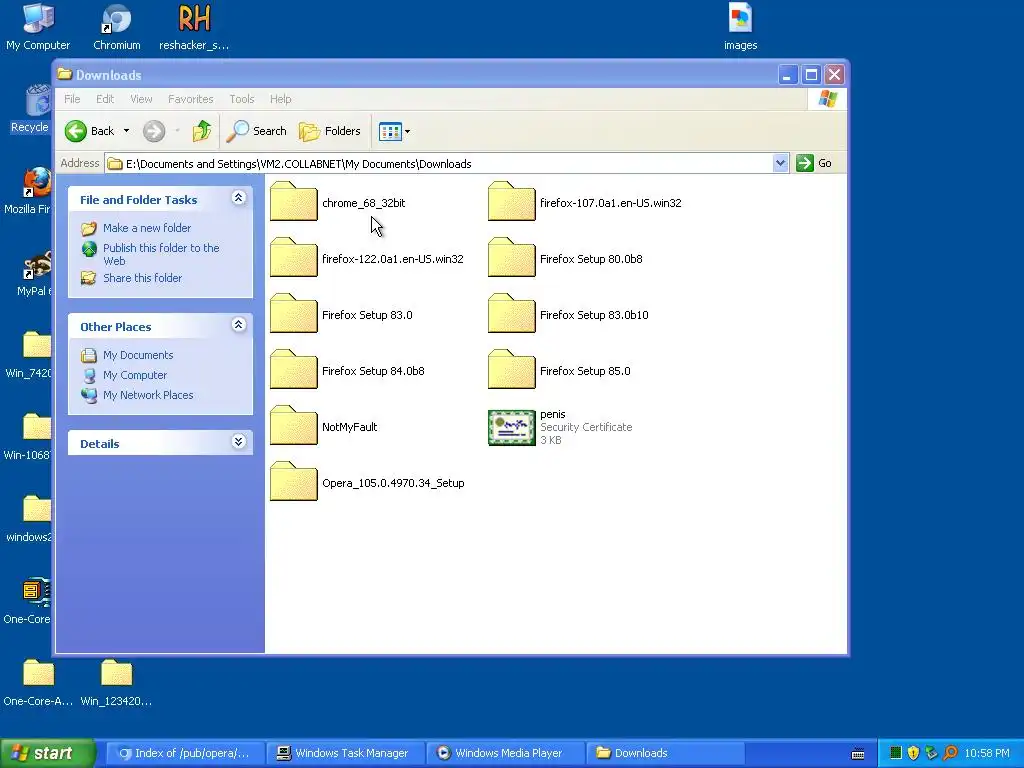1024x768 pixels.
Task: Open the View menu
Action: tap(141, 99)
